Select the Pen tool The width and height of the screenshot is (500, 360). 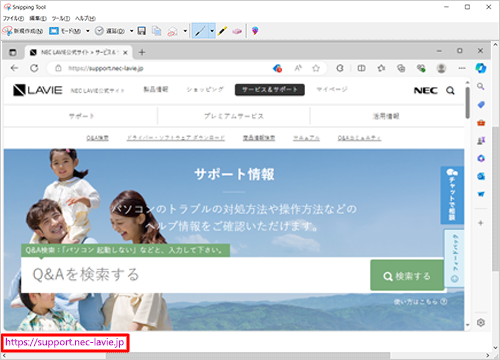(x=200, y=31)
